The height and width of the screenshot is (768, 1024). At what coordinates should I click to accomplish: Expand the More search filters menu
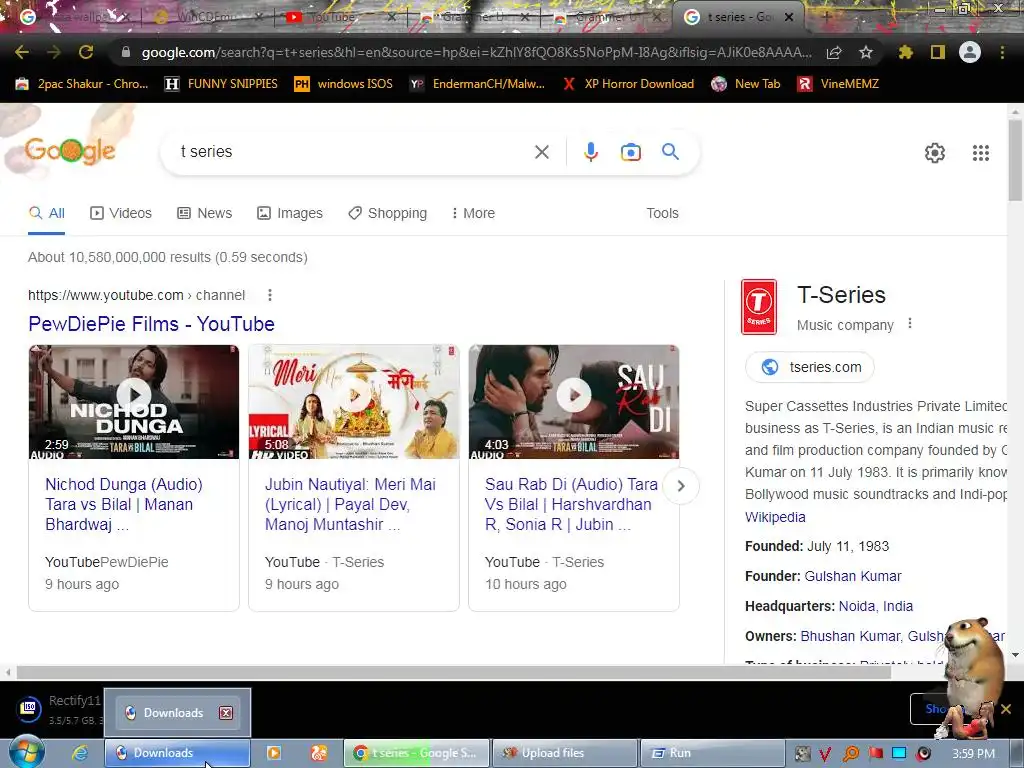click(x=473, y=213)
